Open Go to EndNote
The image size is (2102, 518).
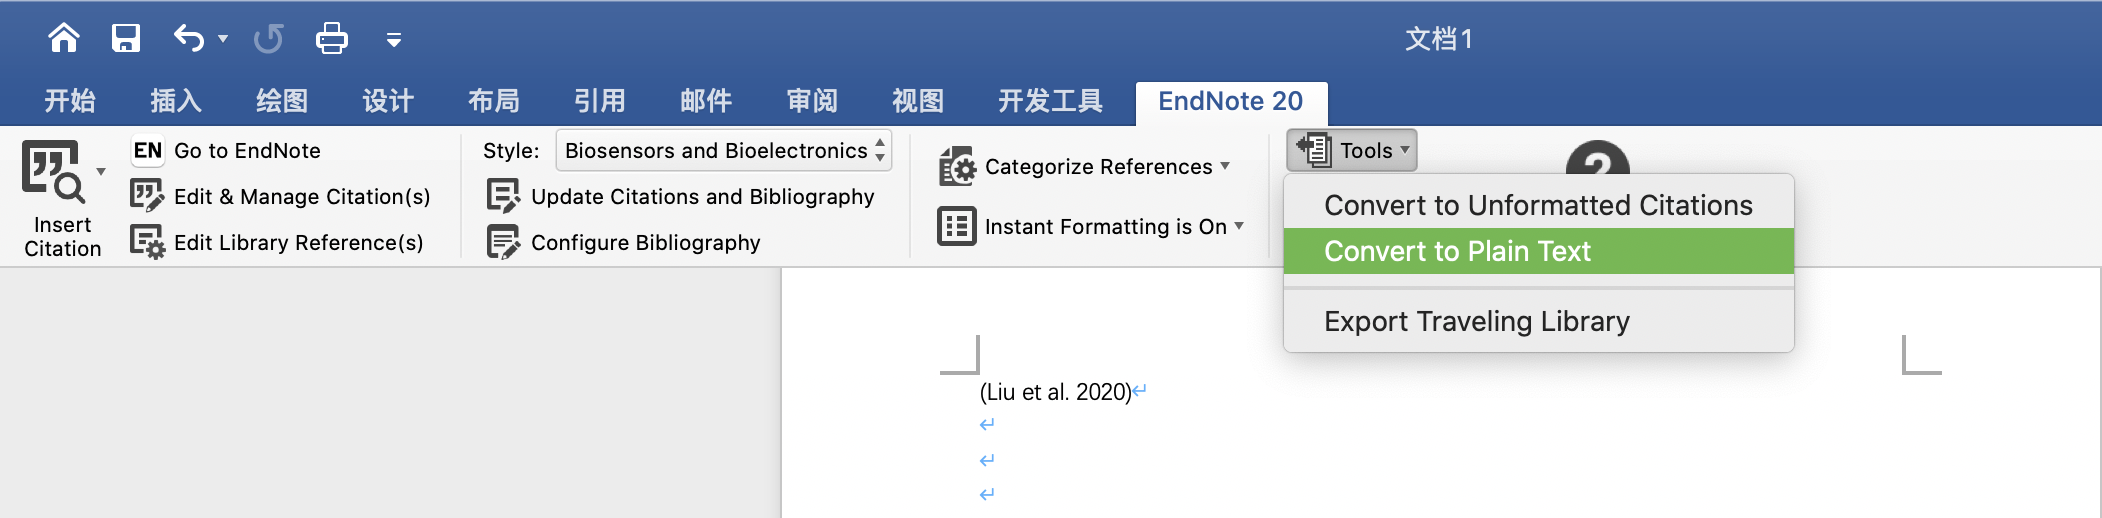coord(227,150)
